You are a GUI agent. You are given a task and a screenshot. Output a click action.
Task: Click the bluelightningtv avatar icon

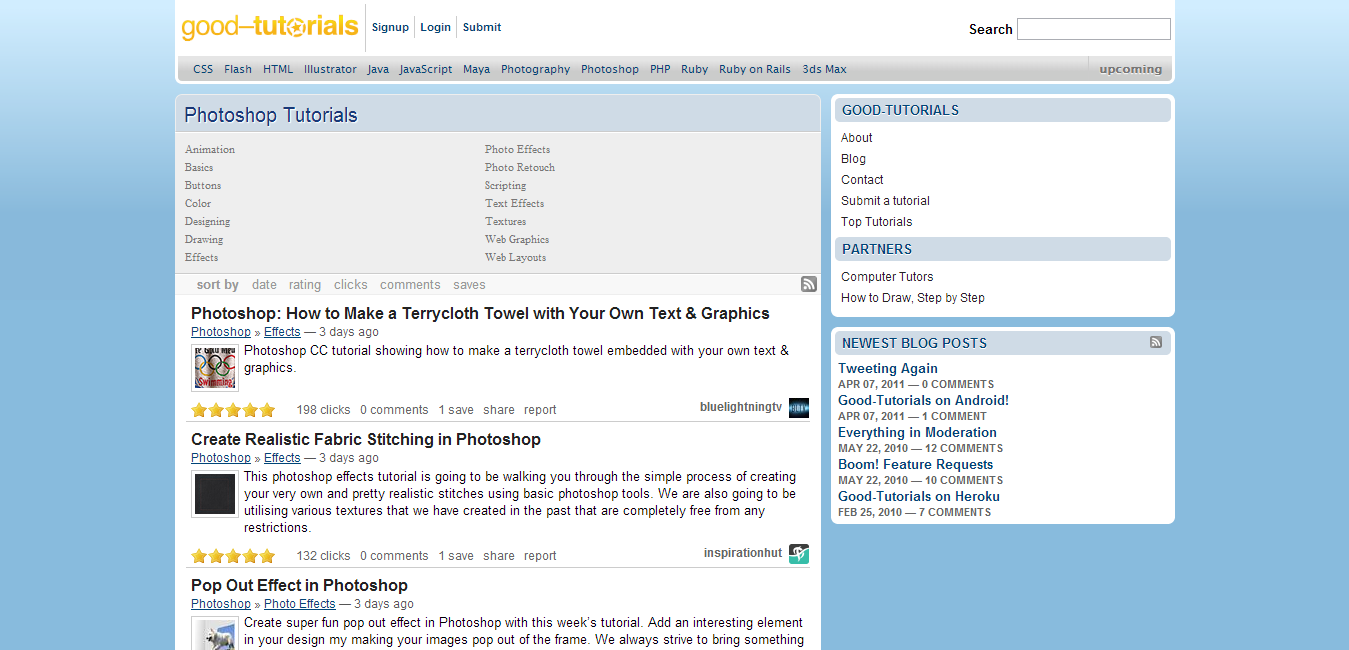click(x=798, y=408)
